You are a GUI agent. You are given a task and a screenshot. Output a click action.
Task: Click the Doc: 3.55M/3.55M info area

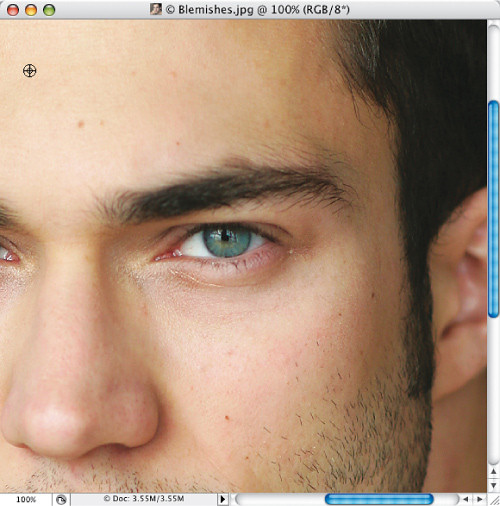tap(144, 499)
